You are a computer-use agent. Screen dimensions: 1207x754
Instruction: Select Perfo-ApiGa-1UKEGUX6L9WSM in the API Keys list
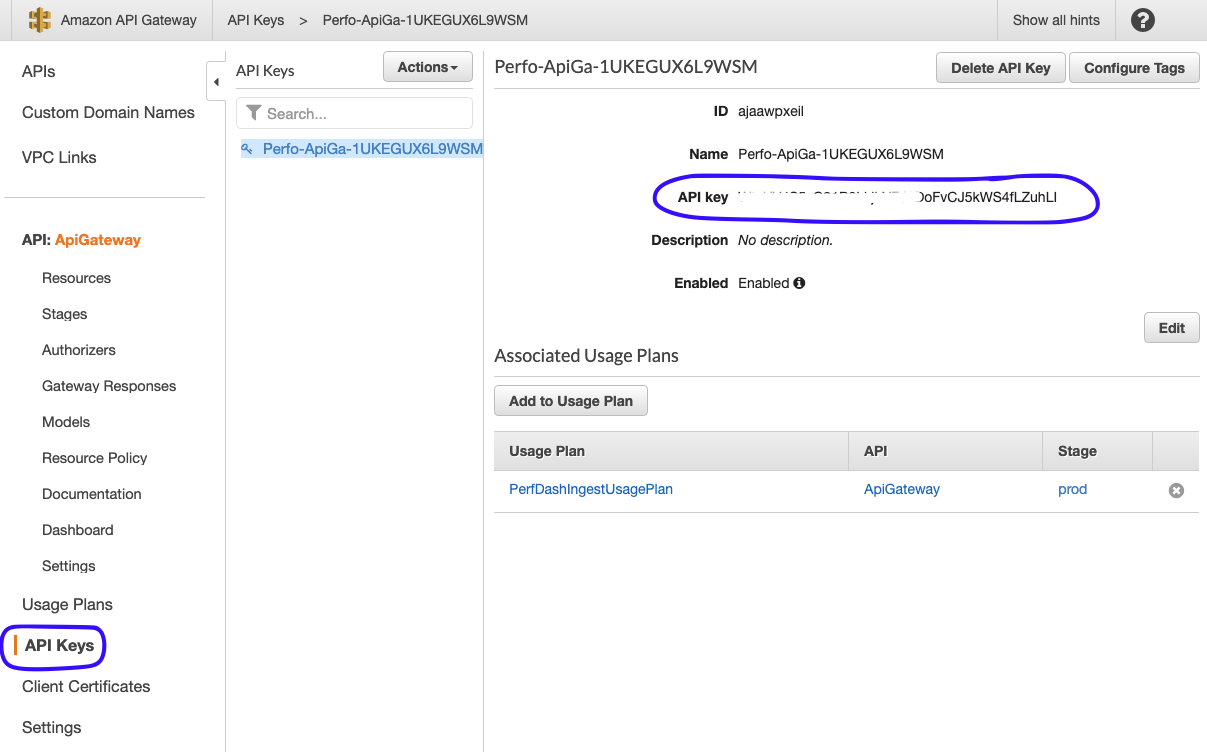pos(362,149)
